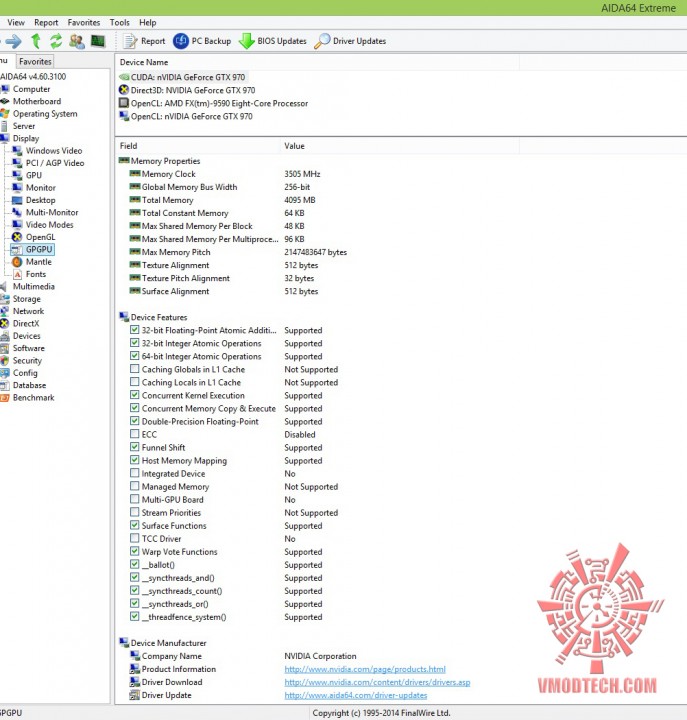687x720 pixels.
Task: Select the Storage category
Action: pos(27,299)
